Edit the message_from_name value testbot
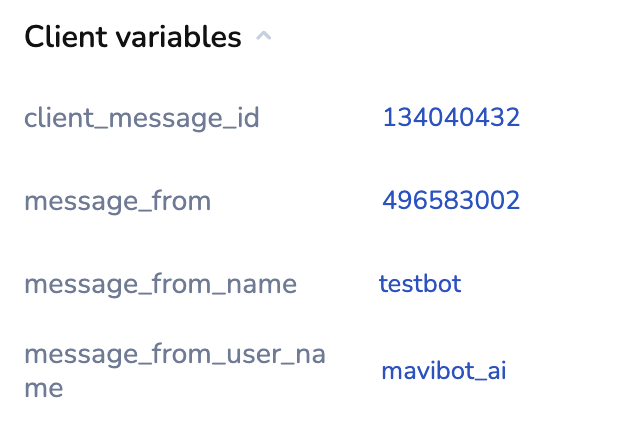 pyautogui.click(x=420, y=284)
